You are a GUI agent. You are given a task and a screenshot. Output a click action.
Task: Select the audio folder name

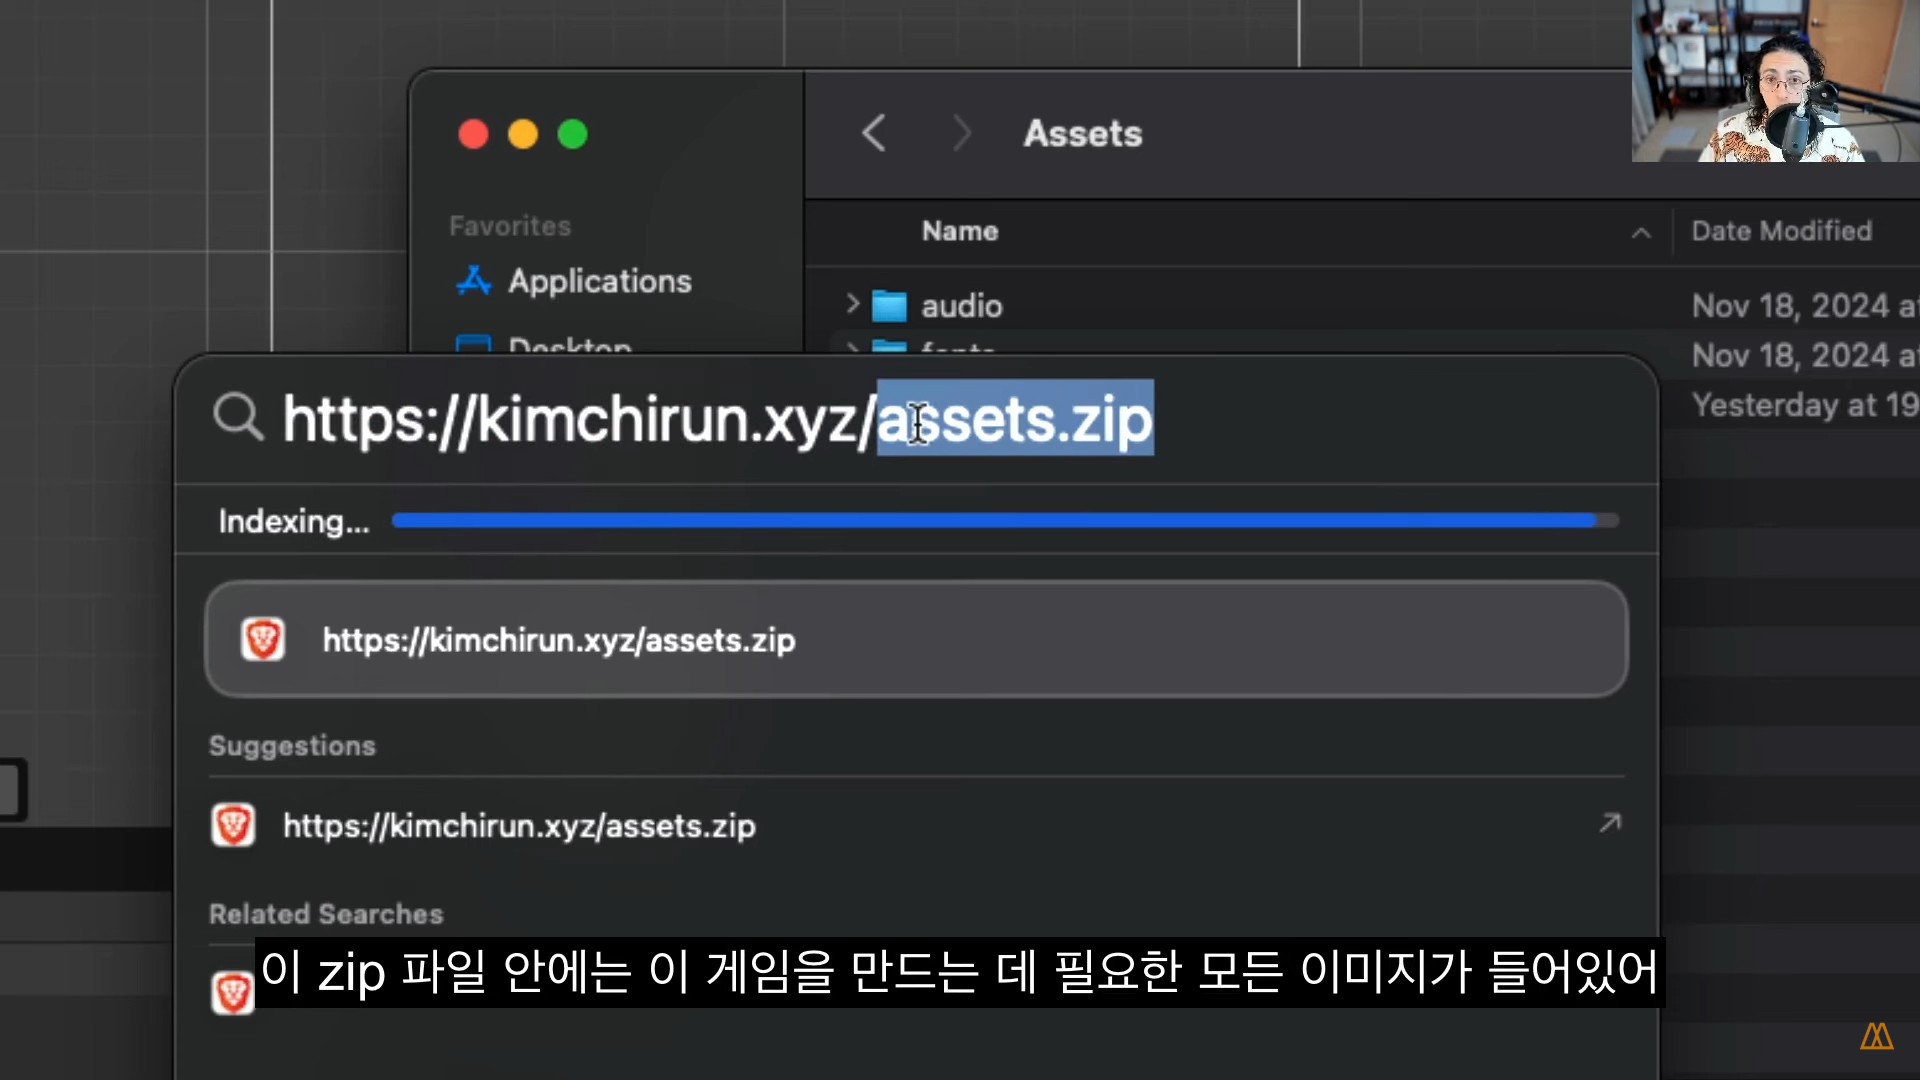961,306
